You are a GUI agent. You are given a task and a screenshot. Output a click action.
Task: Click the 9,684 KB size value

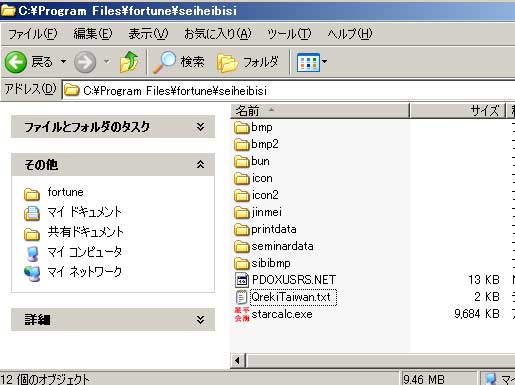point(477,314)
